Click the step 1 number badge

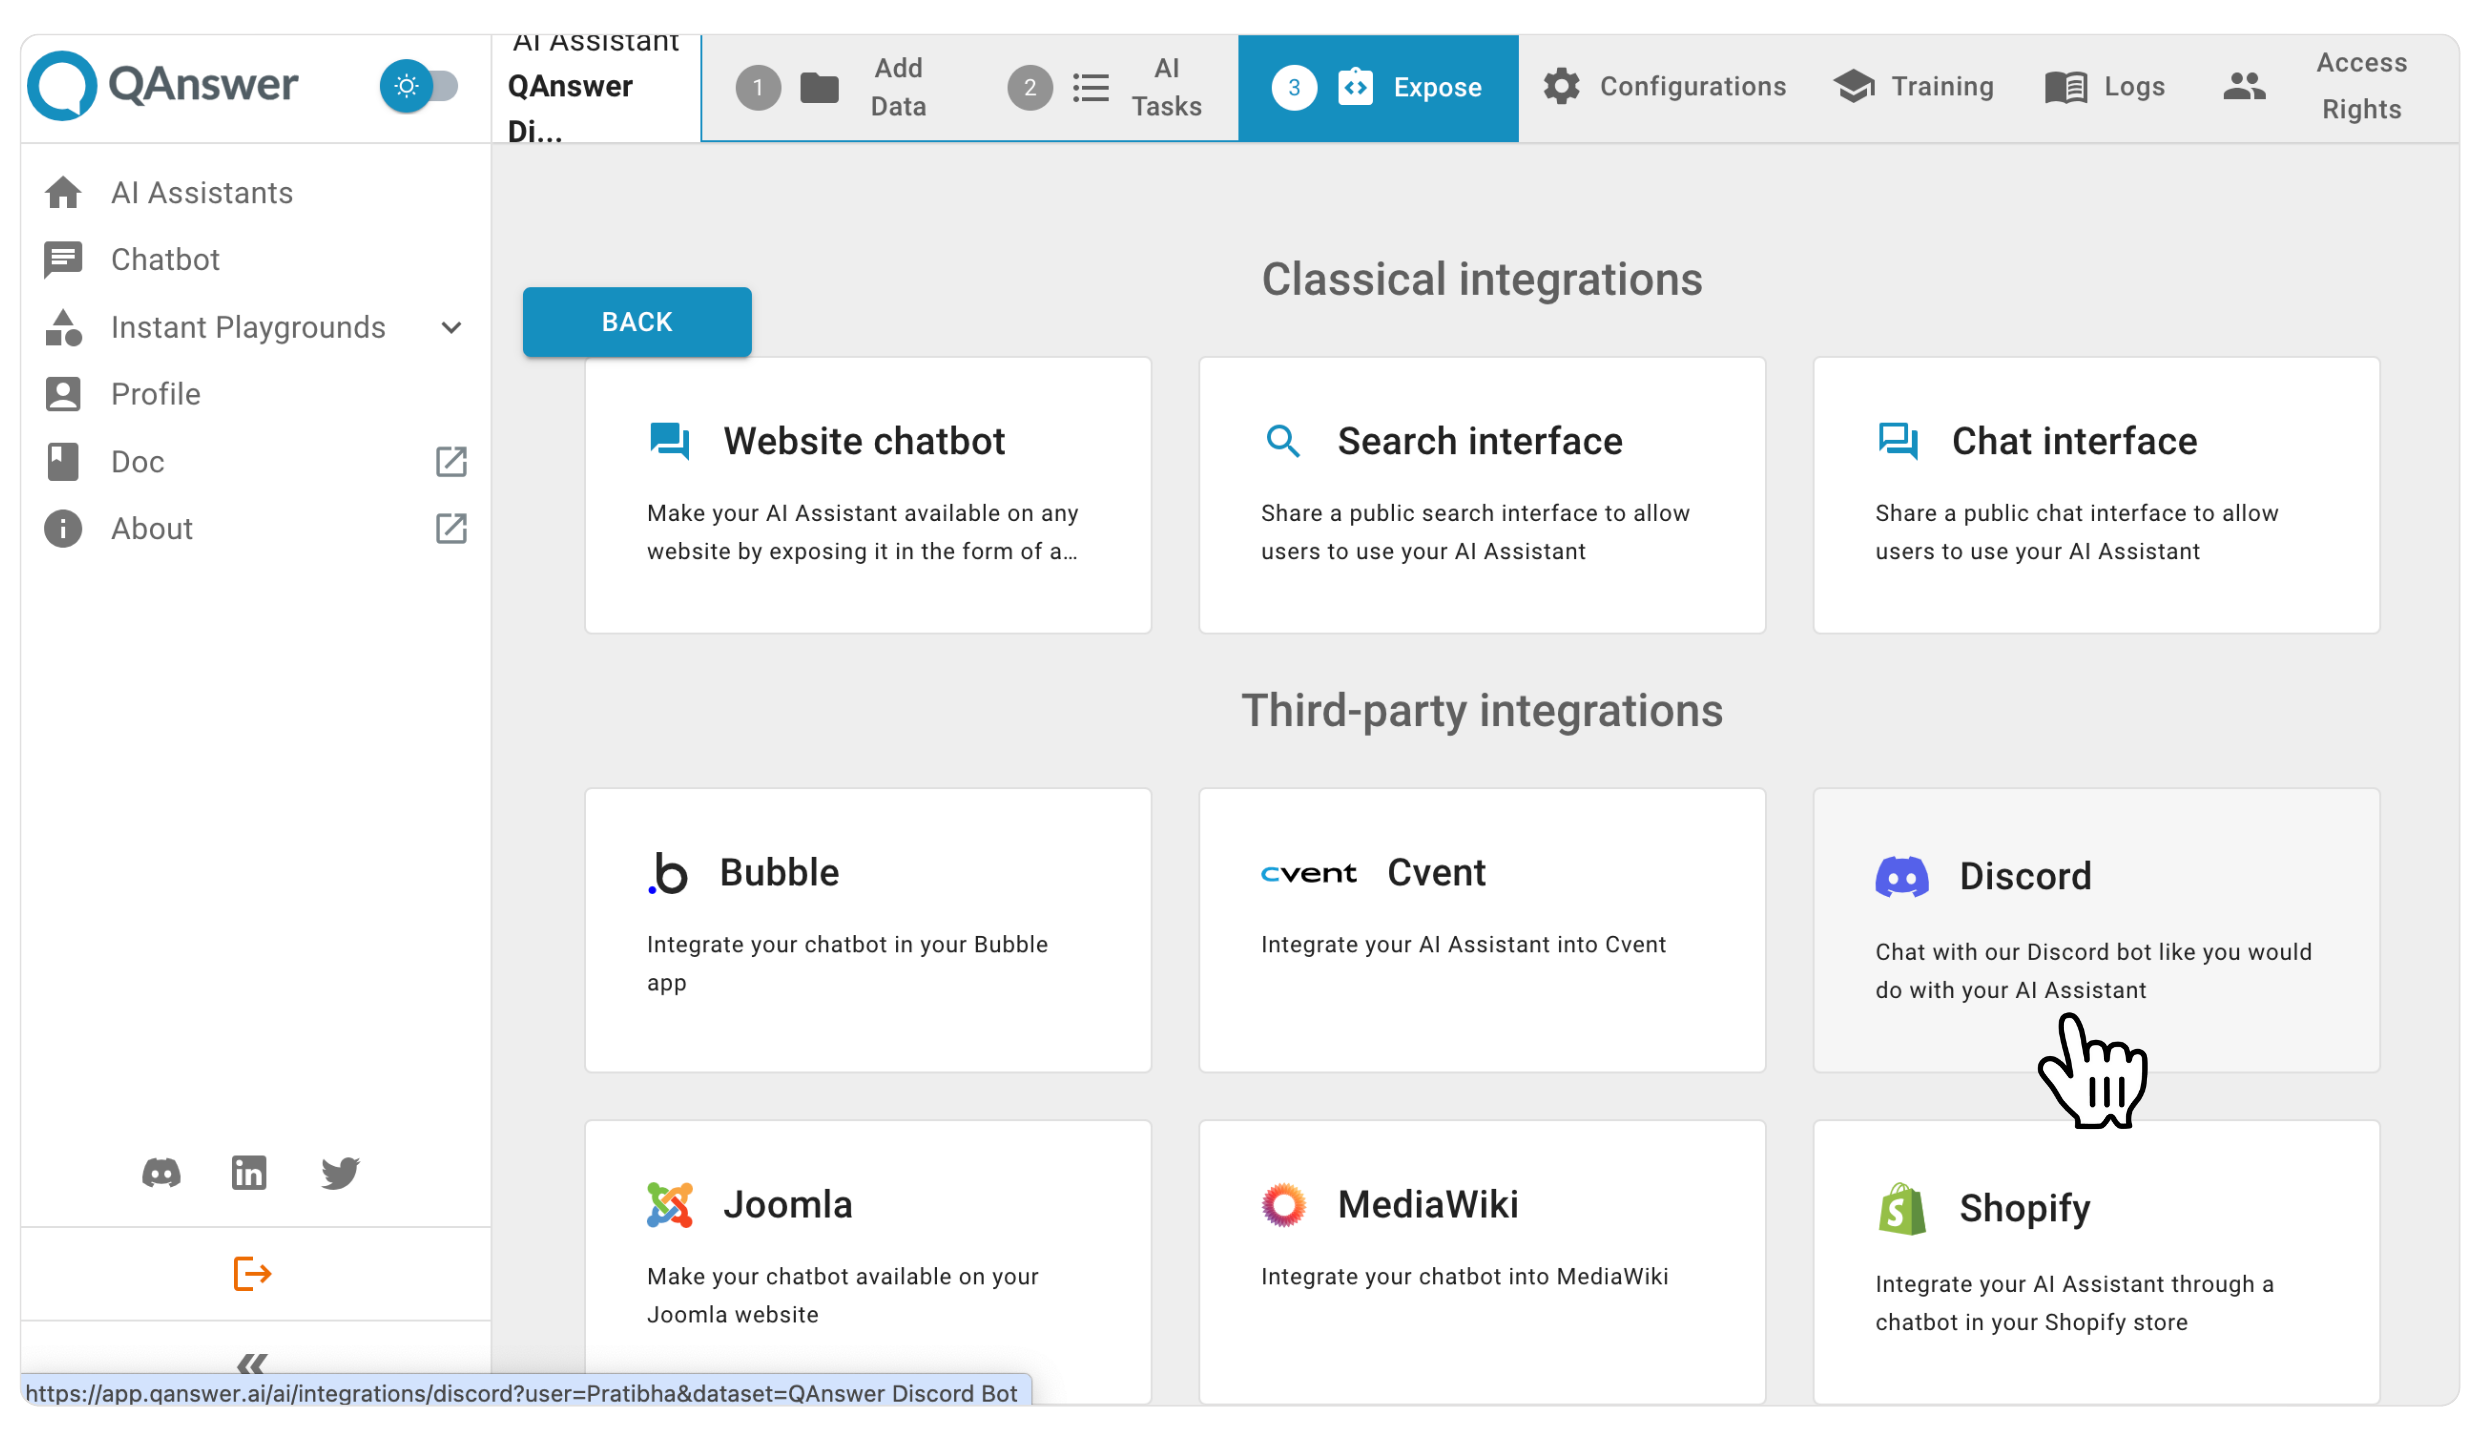[x=758, y=88]
